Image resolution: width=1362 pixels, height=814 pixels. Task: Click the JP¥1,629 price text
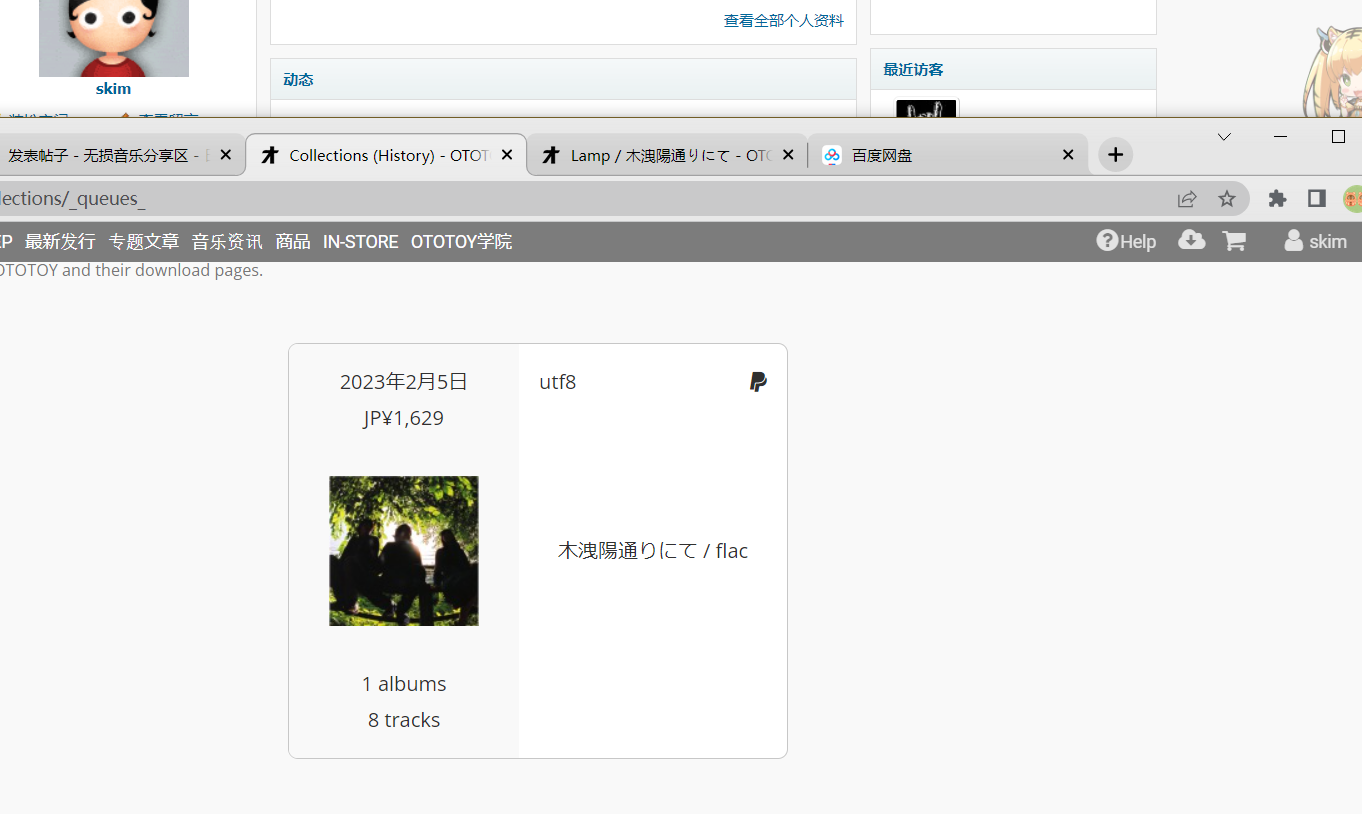404,418
